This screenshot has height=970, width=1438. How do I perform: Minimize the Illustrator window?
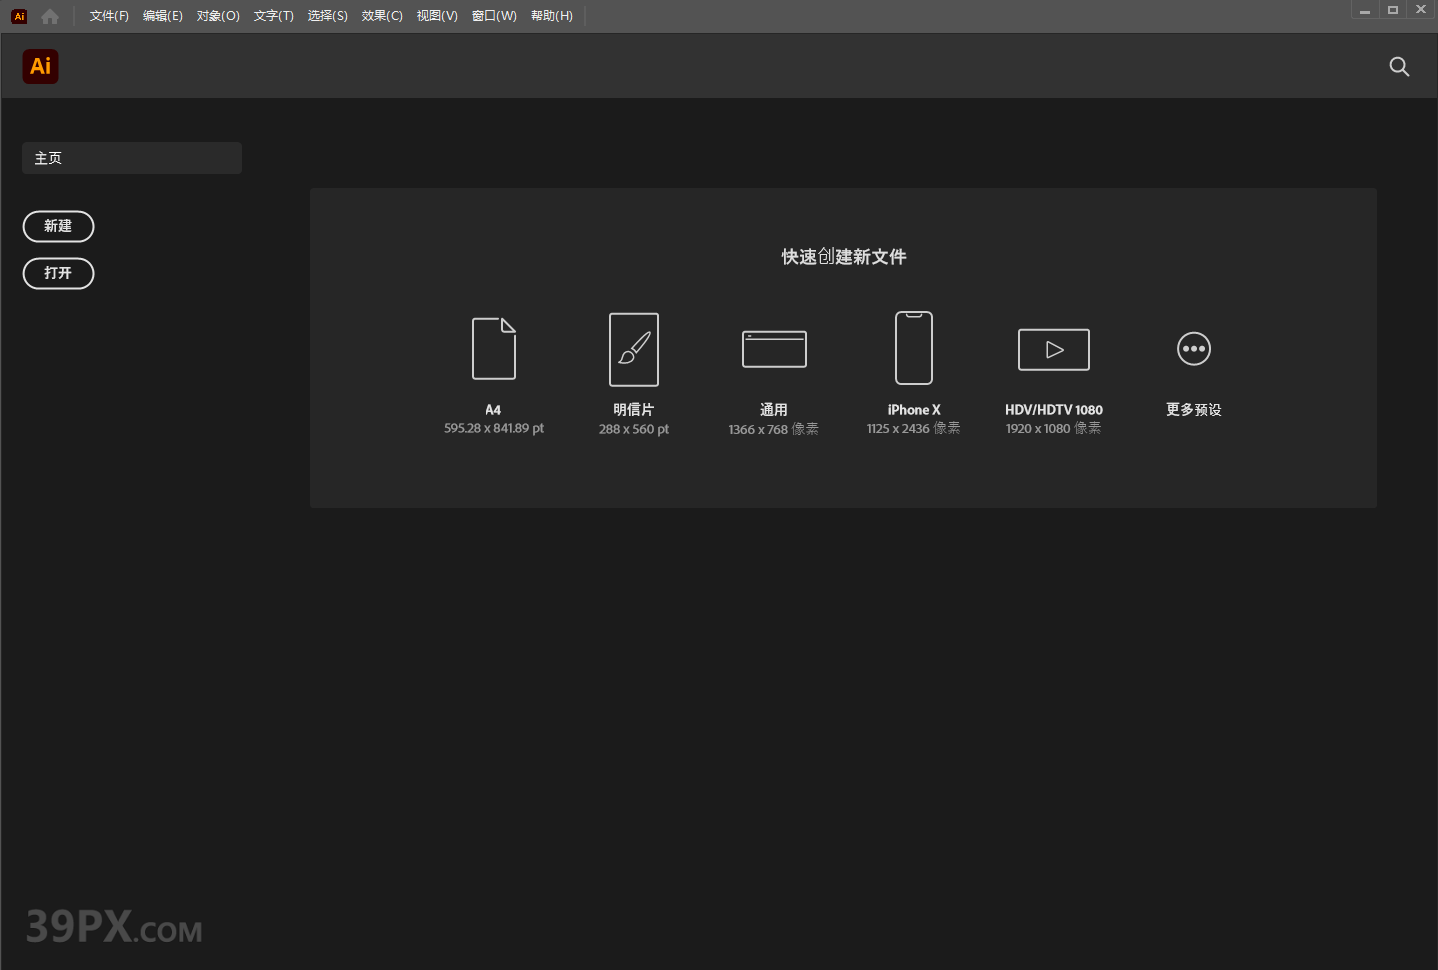pos(1364,10)
